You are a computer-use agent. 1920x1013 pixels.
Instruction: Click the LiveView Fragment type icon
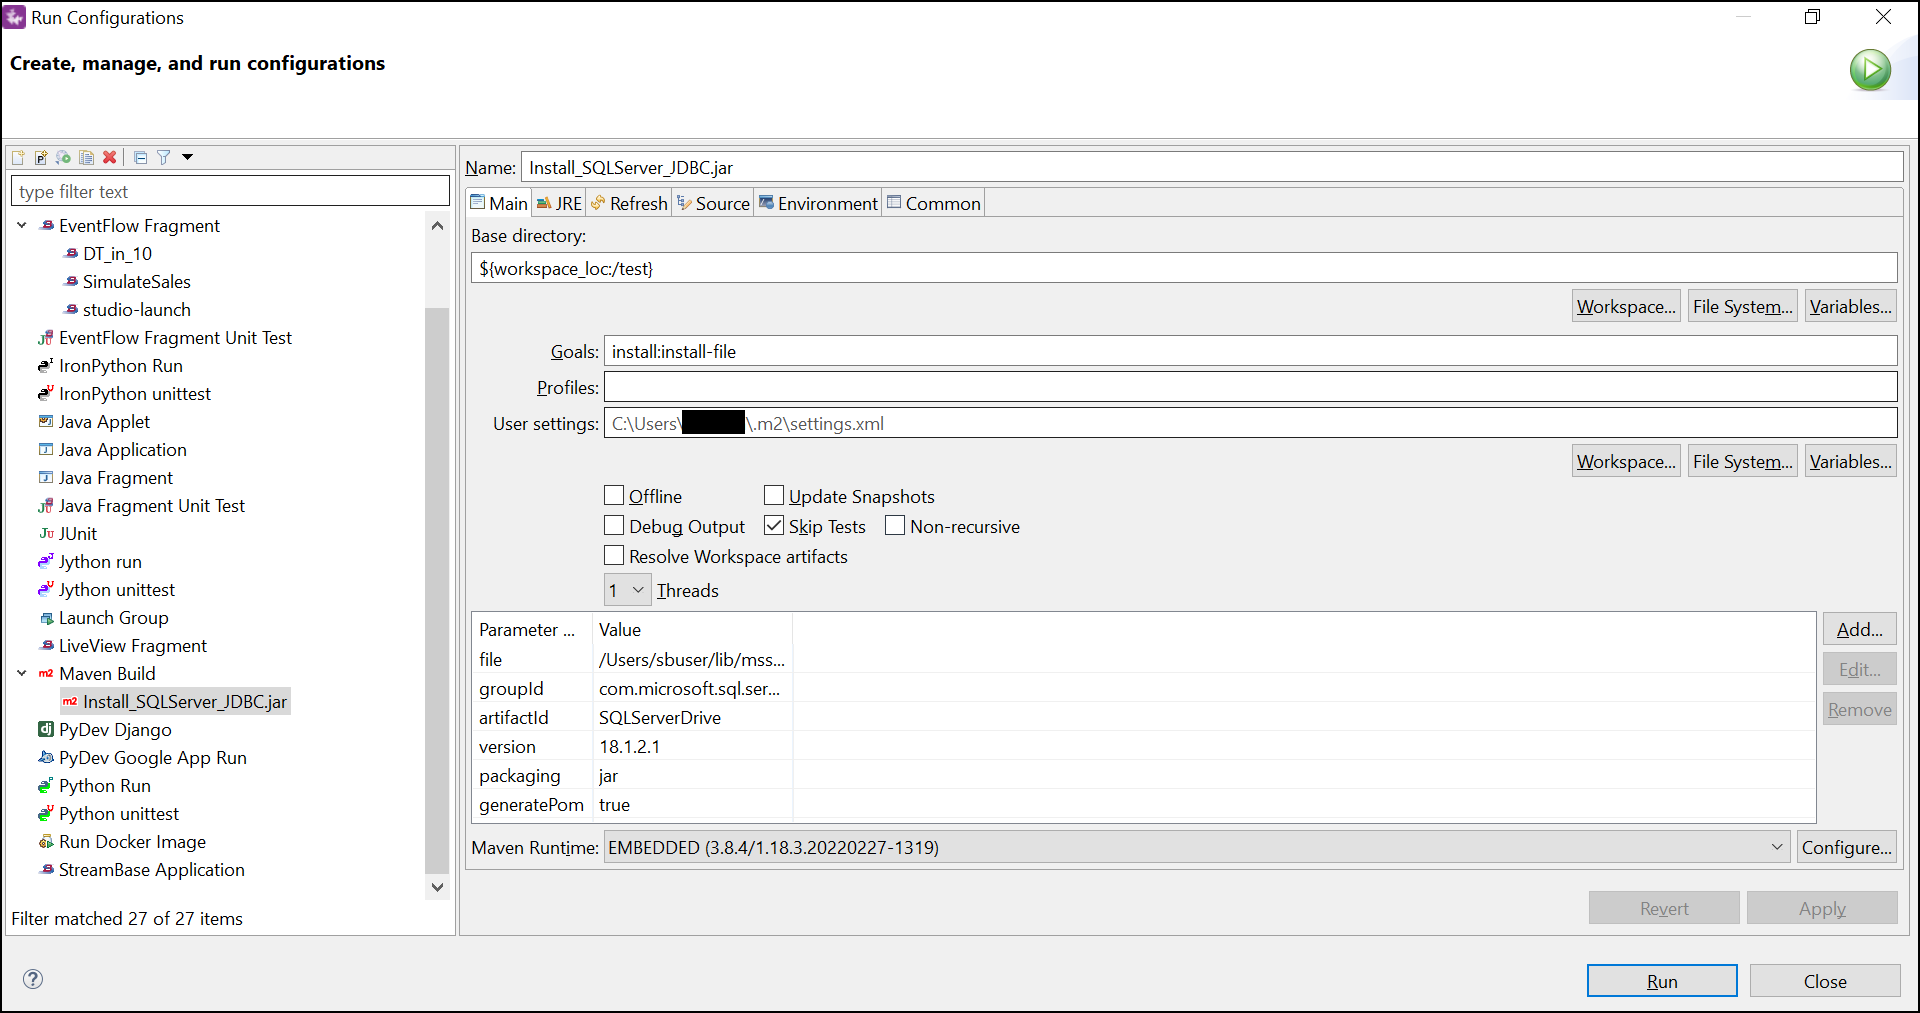pyautogui.click(x=46, y=646)
